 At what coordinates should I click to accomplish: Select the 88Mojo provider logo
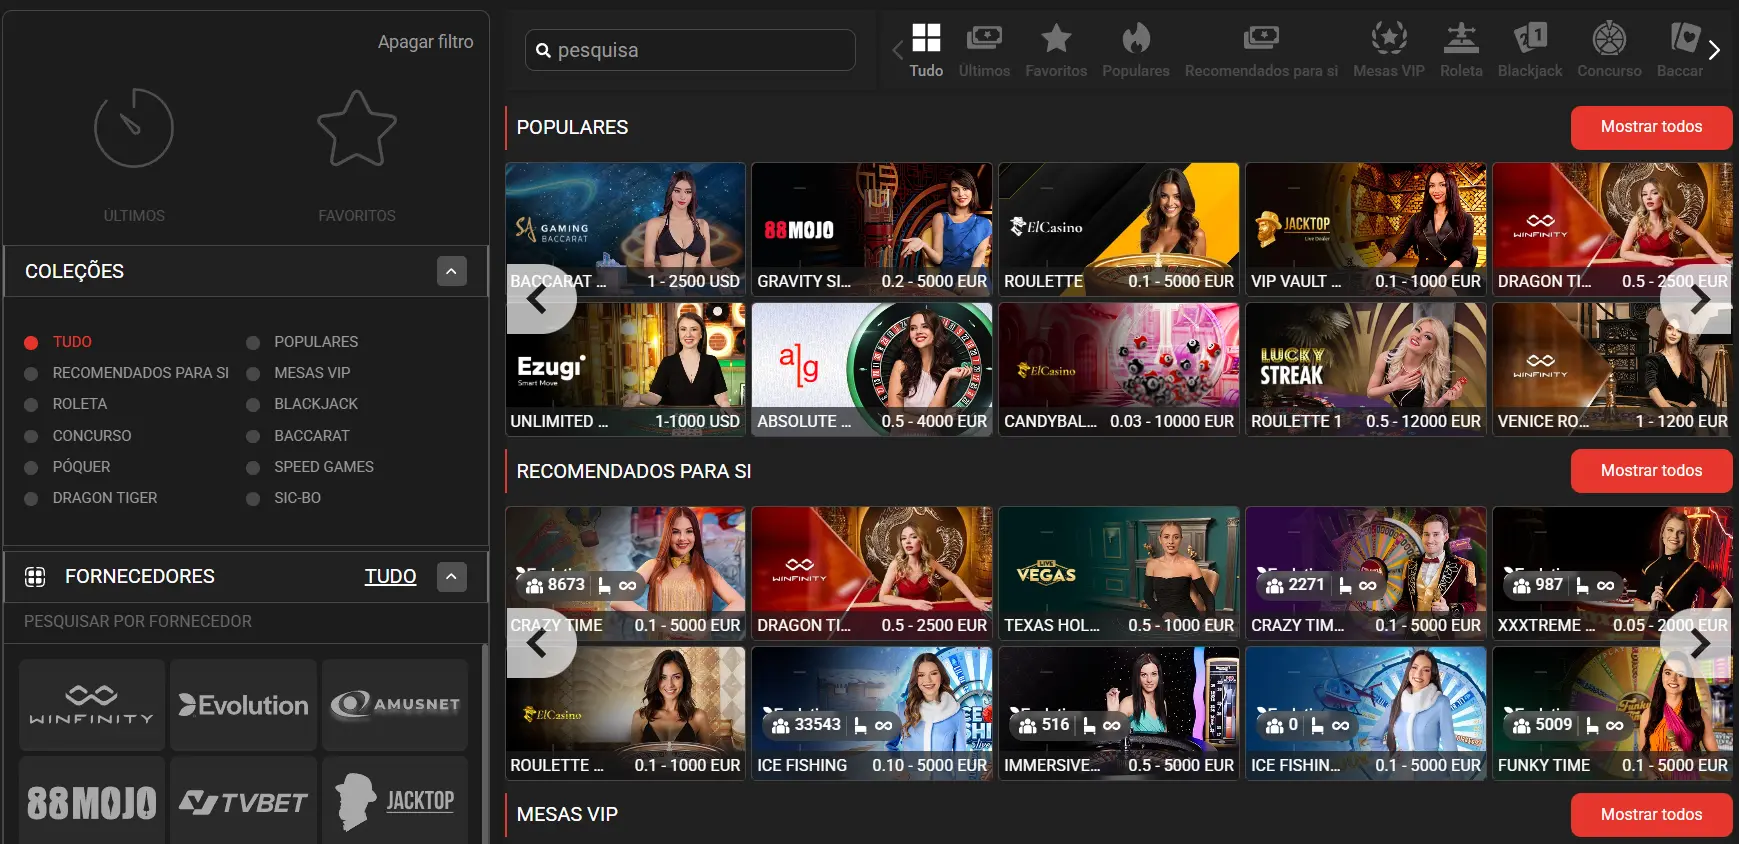(92, 802)
